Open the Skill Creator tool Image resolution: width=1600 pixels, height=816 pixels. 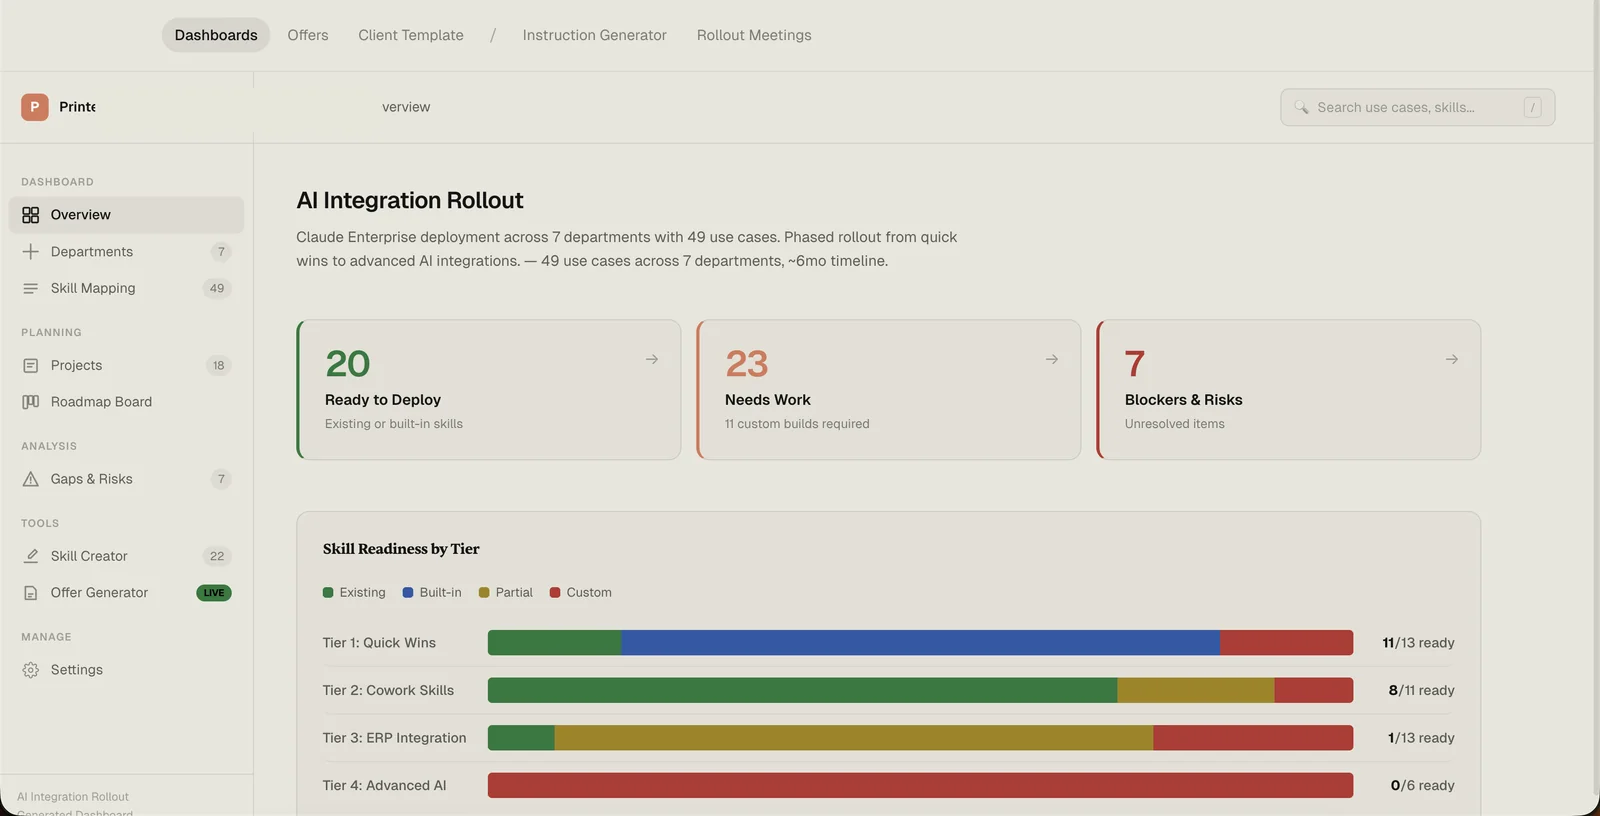point(126,556)
